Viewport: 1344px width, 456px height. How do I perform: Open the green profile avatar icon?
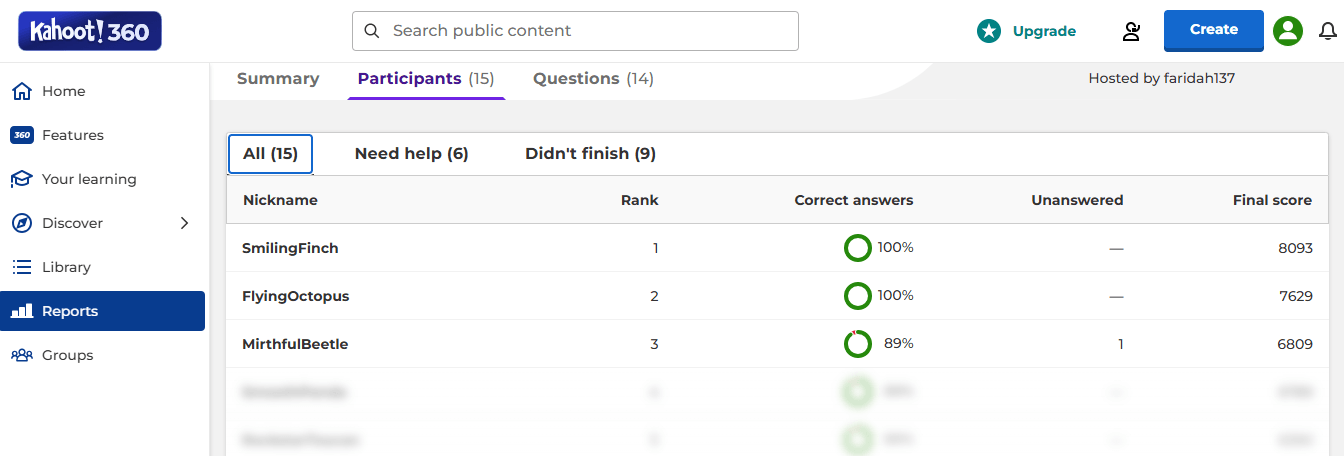coord(1288,31)
